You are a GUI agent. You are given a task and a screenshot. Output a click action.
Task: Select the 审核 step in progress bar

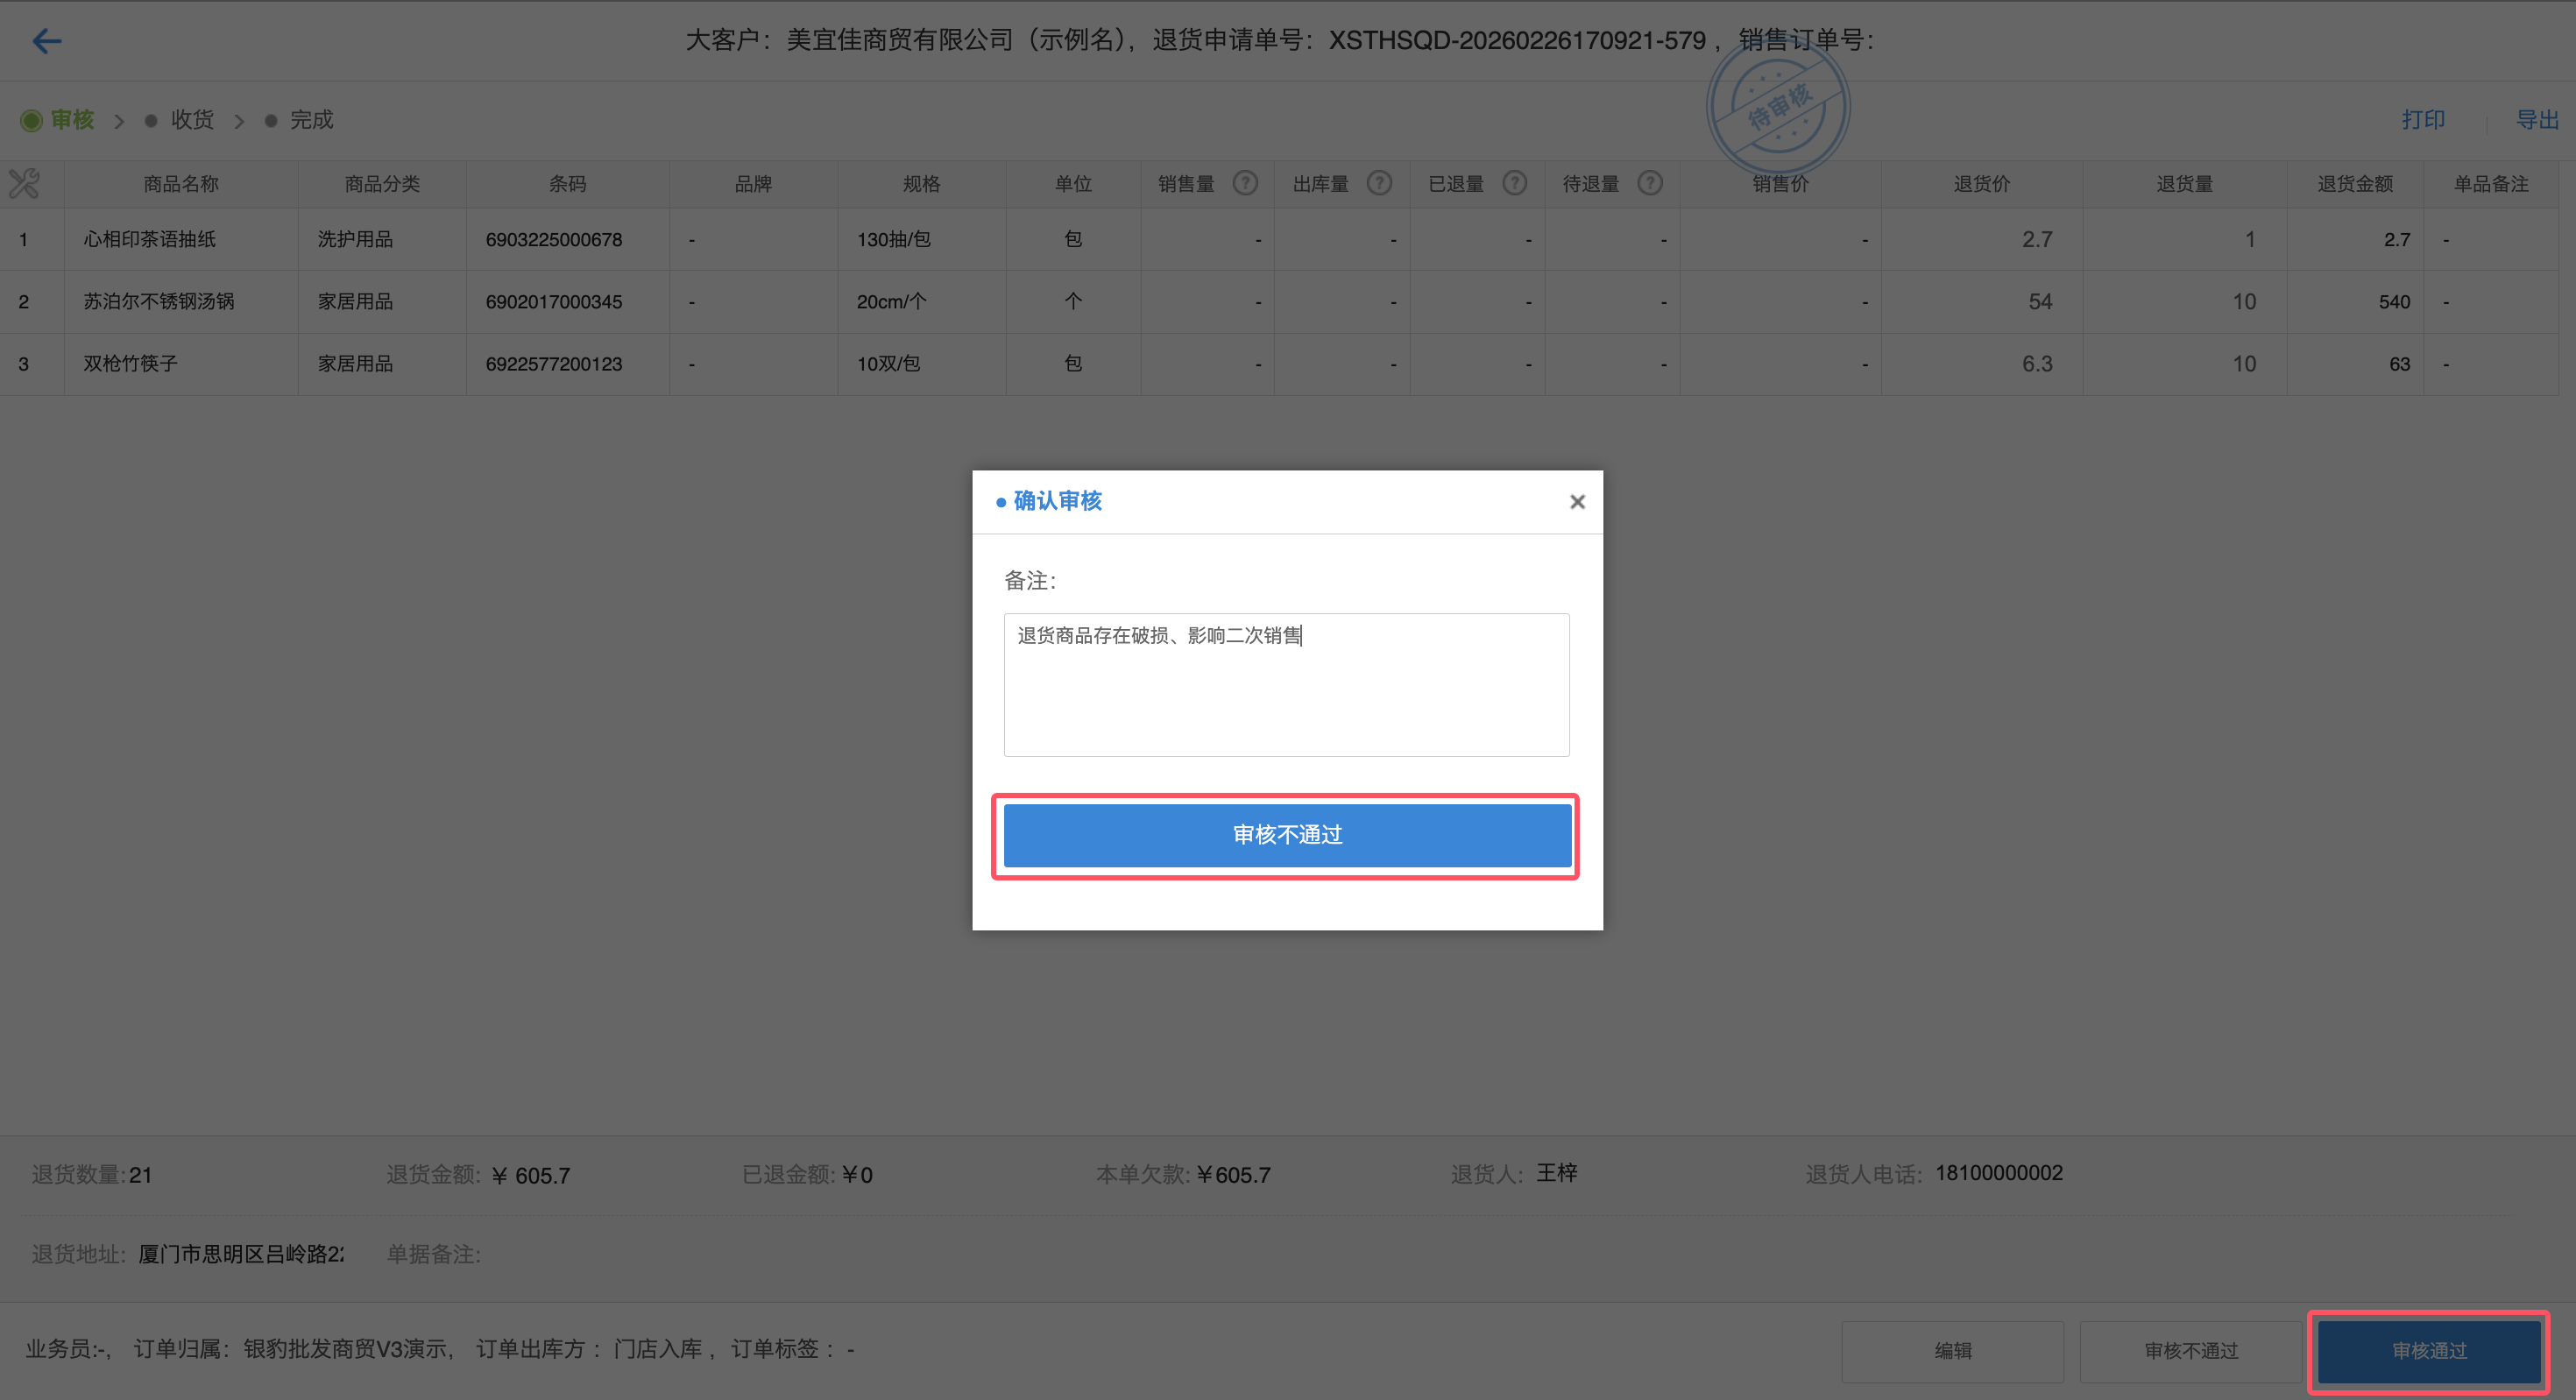[x=71, y=120]
